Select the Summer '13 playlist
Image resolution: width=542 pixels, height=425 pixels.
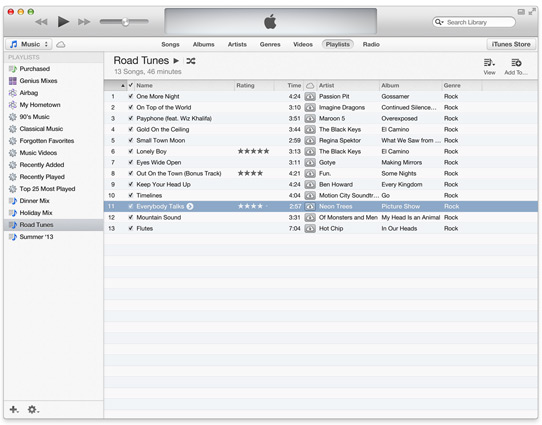point(54,237)
